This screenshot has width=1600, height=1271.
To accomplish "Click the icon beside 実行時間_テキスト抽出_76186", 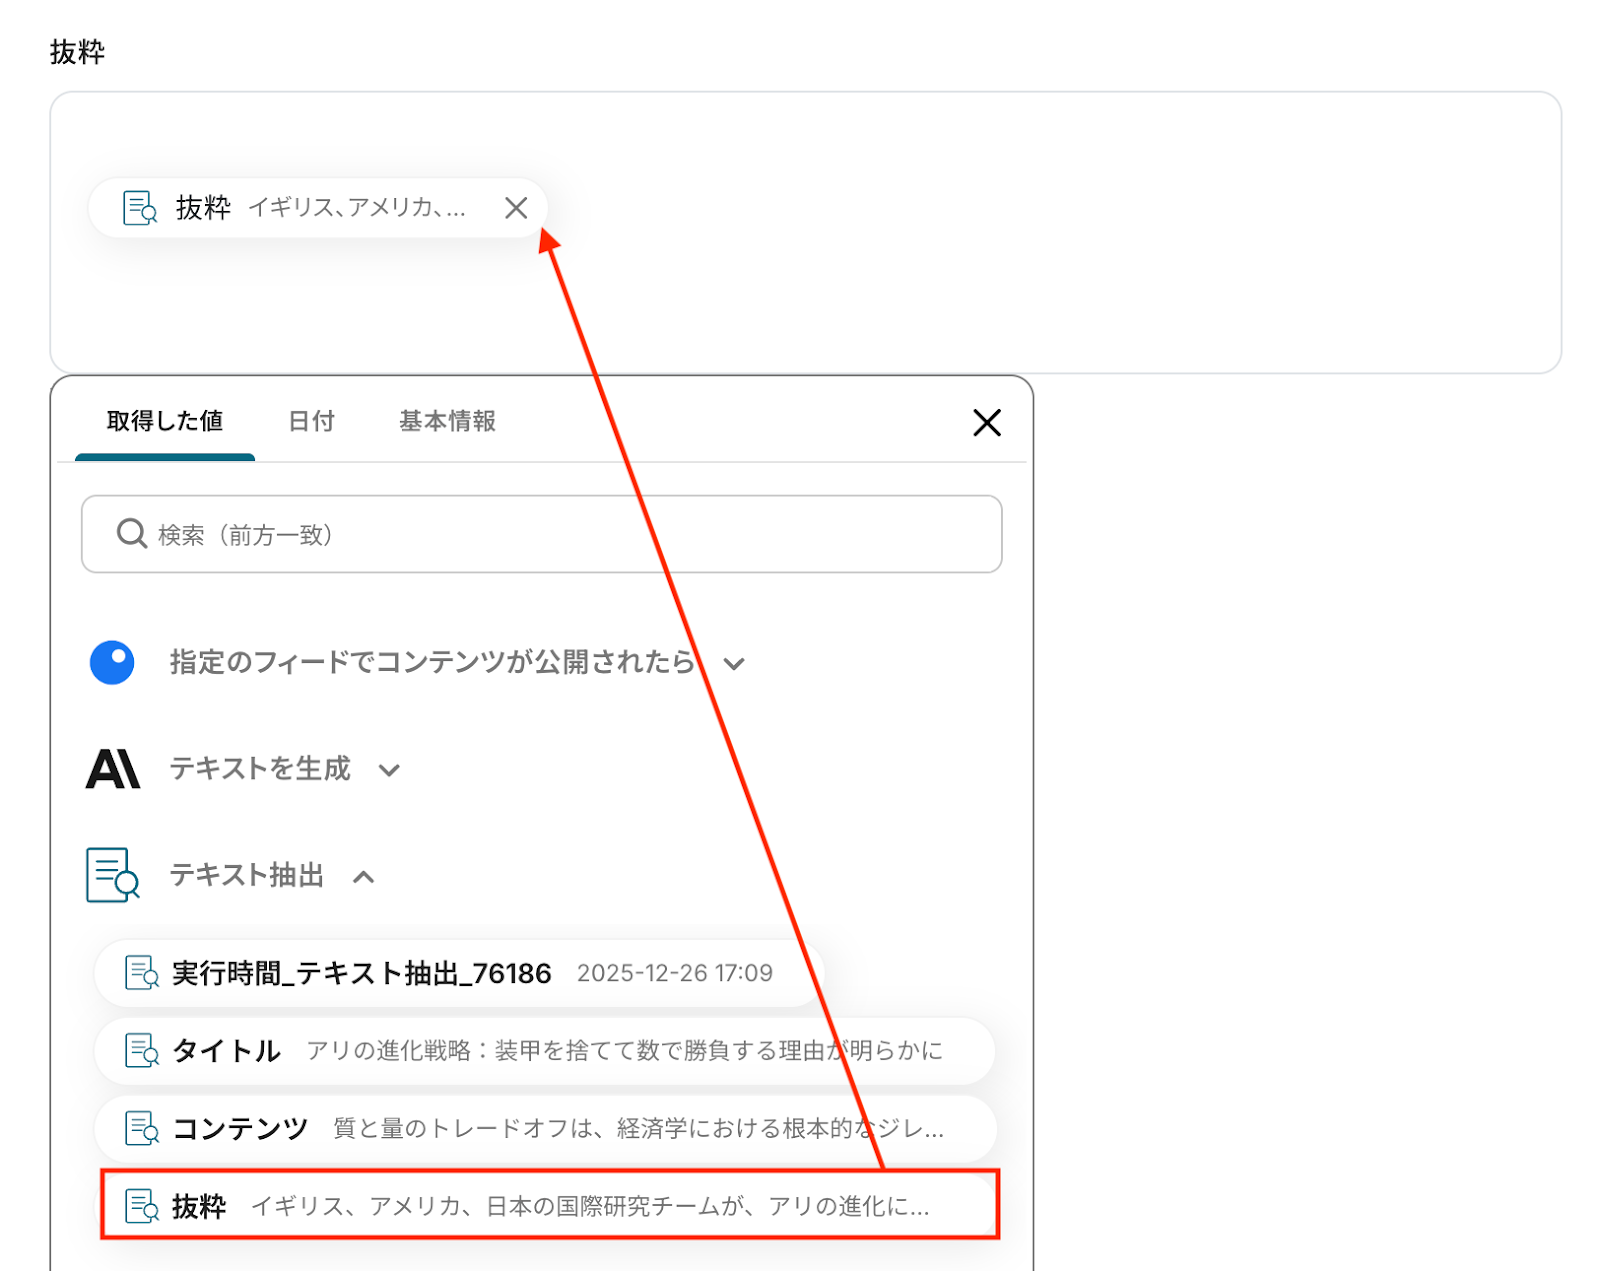I will point(141,973).
